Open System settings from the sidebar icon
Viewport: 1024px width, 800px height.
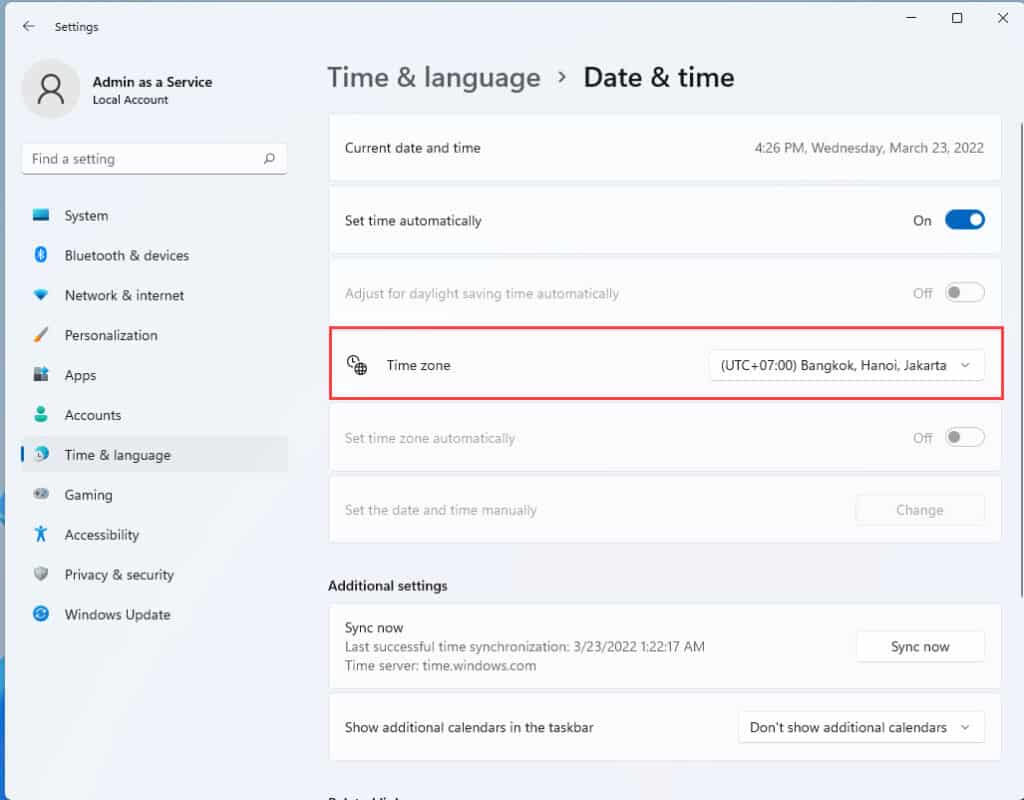tap(41, 215)
